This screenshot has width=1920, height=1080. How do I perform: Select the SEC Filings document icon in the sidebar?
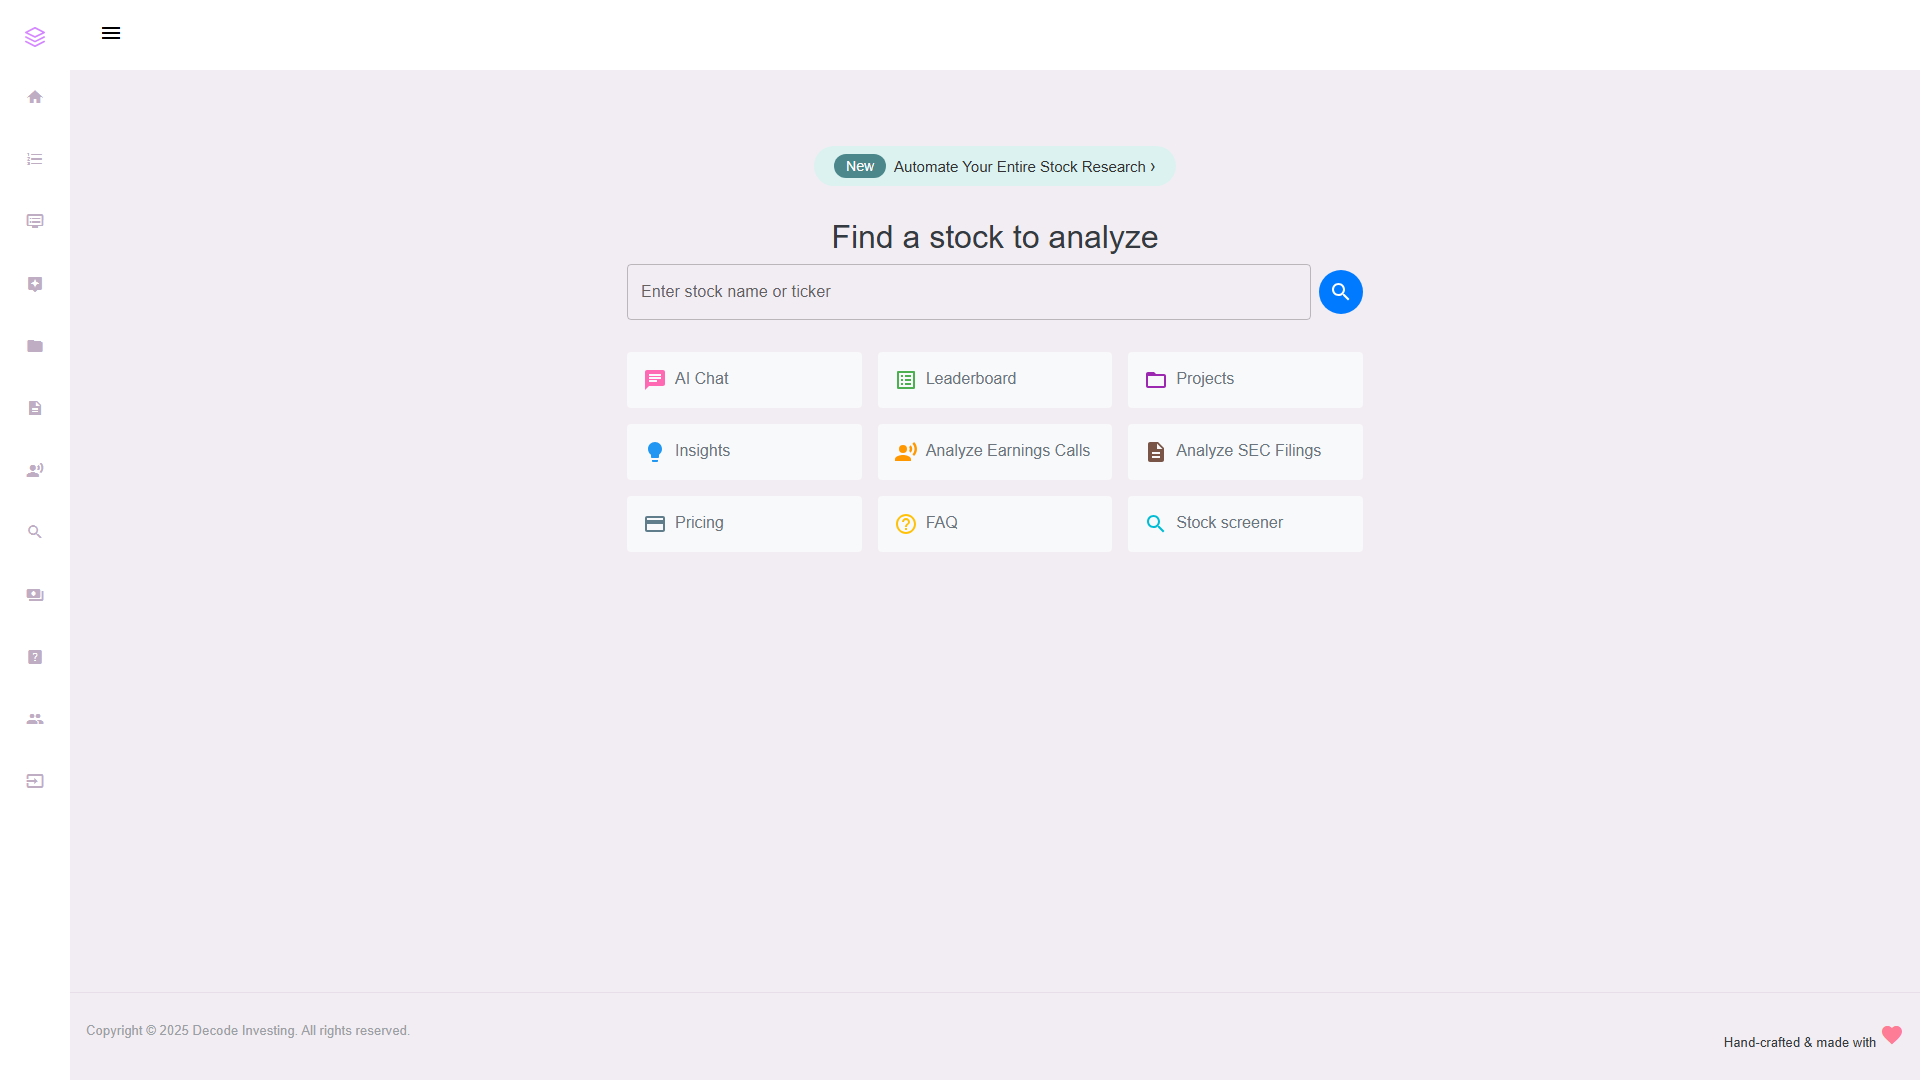35,408
